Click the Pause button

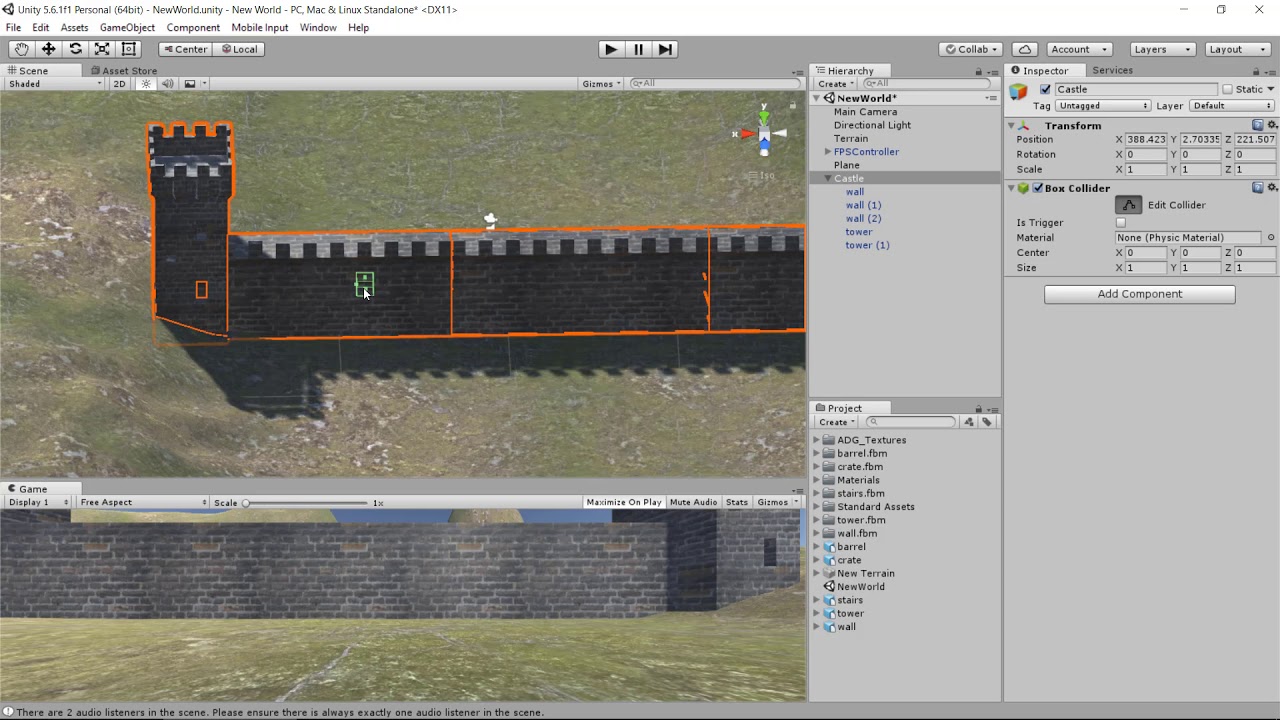coord(638,49)
